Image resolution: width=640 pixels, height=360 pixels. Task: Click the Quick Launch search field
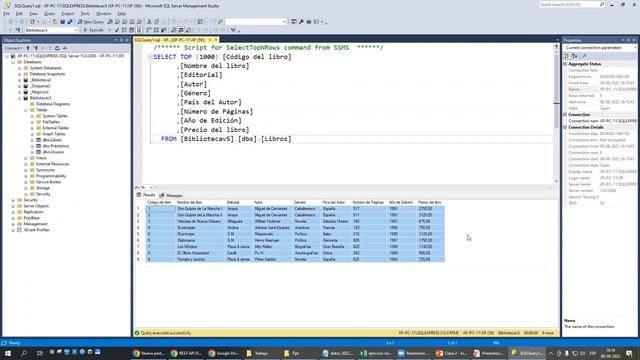coord(571,4)
